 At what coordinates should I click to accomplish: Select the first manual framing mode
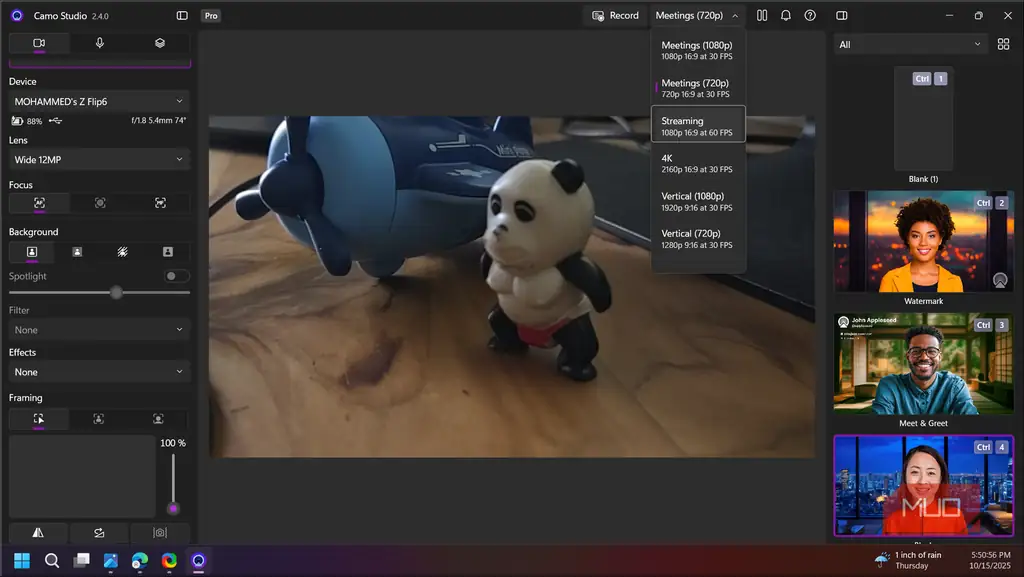(x=39, y=419)
